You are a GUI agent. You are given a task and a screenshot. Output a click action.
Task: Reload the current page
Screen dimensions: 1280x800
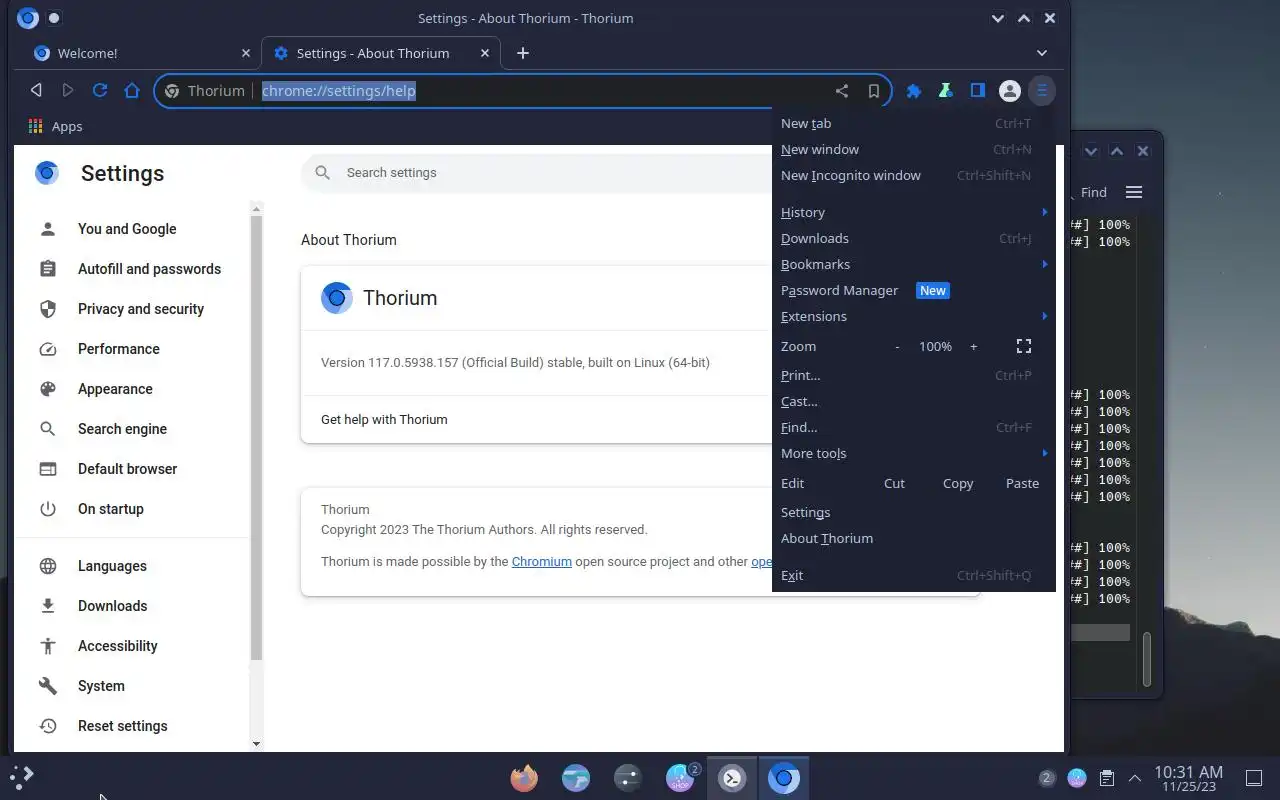tap(100, 91)
